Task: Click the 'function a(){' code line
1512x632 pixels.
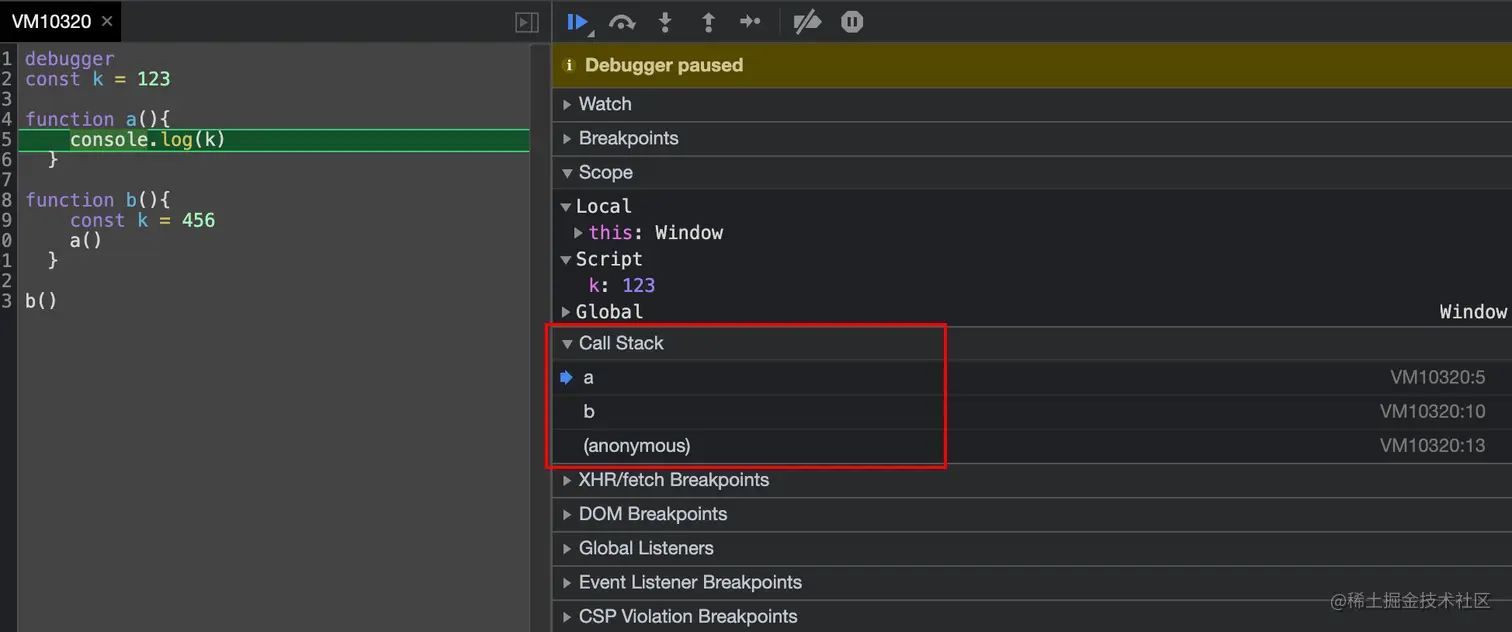Action: pyautogui.click(x=97, y=119)
